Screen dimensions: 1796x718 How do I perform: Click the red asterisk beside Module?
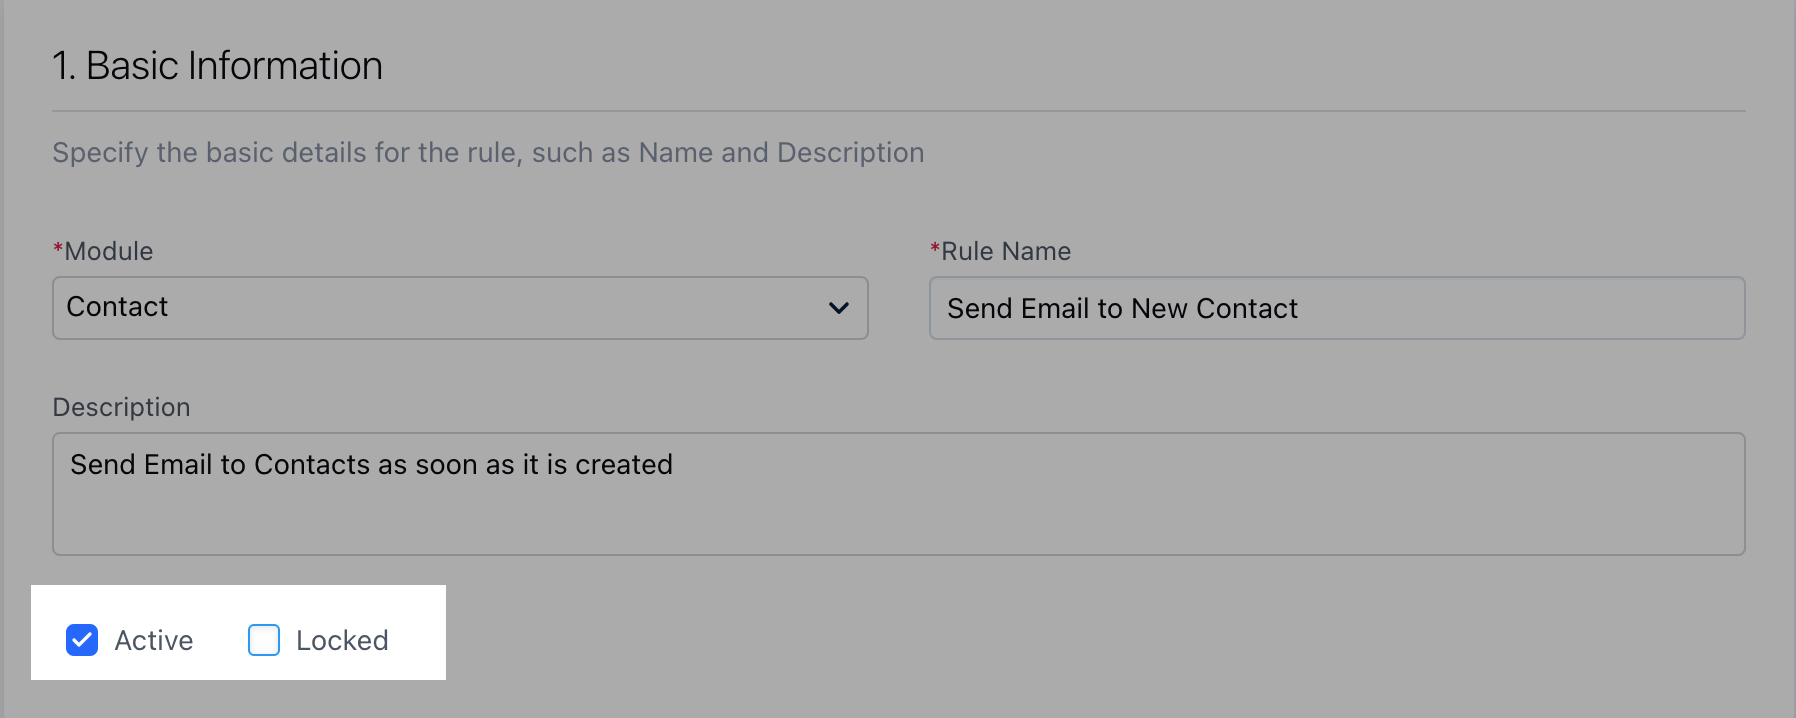click(58, 247)
